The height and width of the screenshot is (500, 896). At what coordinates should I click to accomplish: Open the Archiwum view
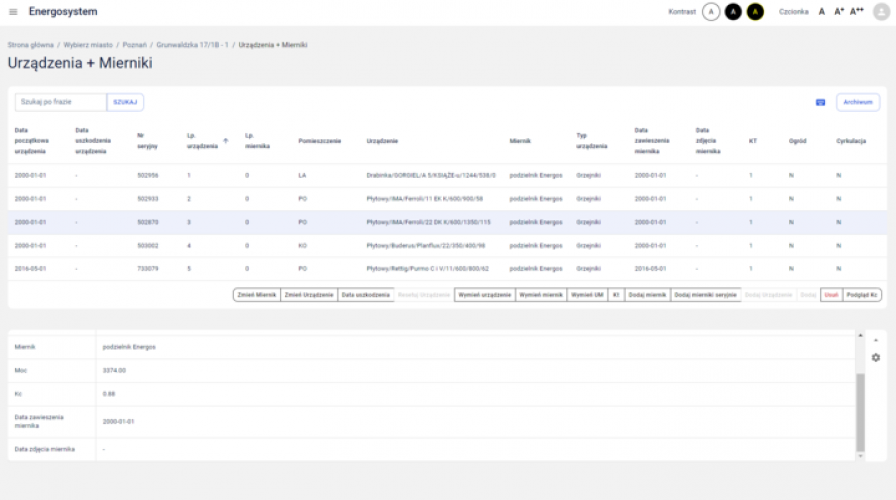[858, 102]
